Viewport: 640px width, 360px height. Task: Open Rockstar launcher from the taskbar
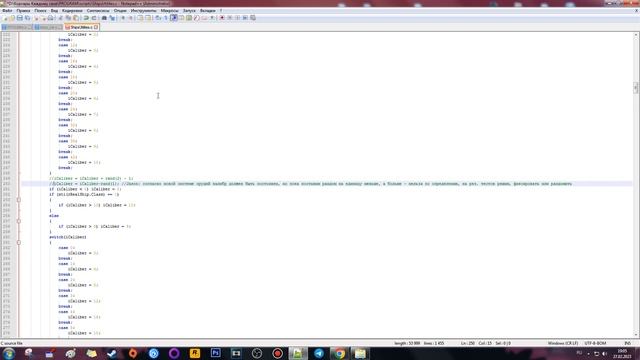(x=195, y=353)
